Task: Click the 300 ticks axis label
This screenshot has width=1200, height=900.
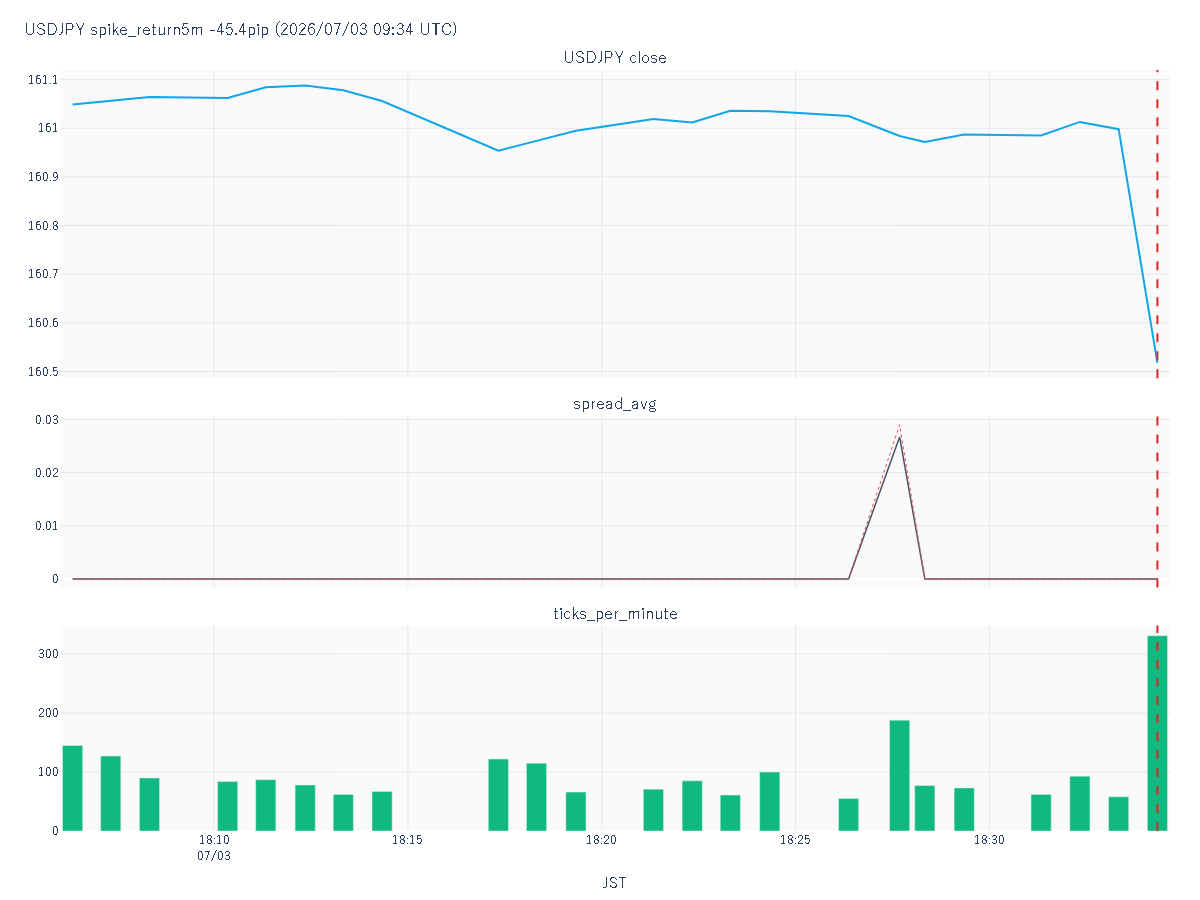Action: point(47,654)
